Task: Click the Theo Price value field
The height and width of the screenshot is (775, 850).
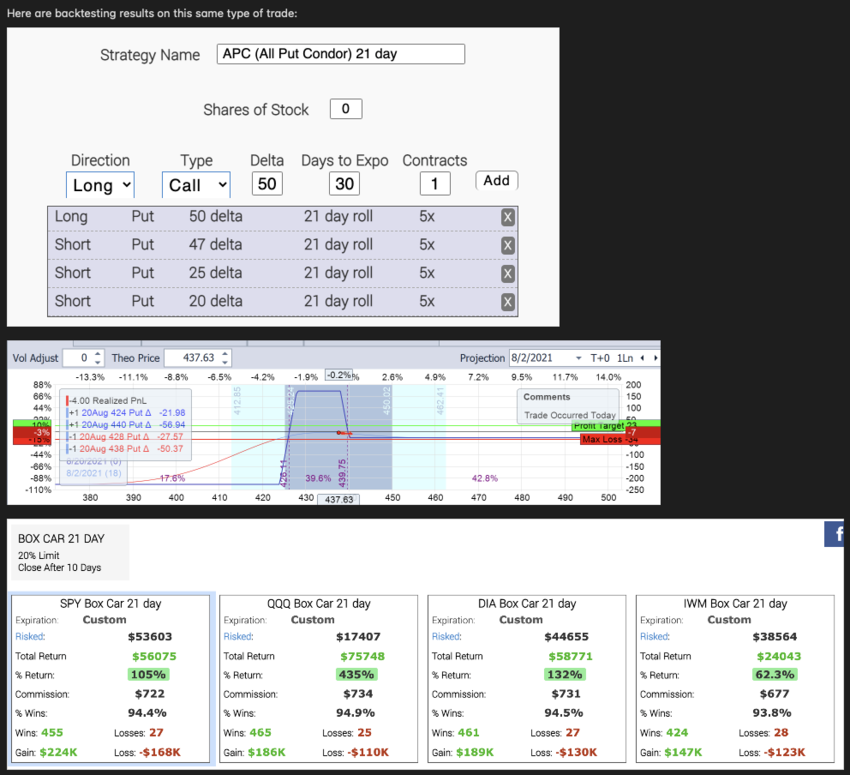Action: (x=192, y=358)
